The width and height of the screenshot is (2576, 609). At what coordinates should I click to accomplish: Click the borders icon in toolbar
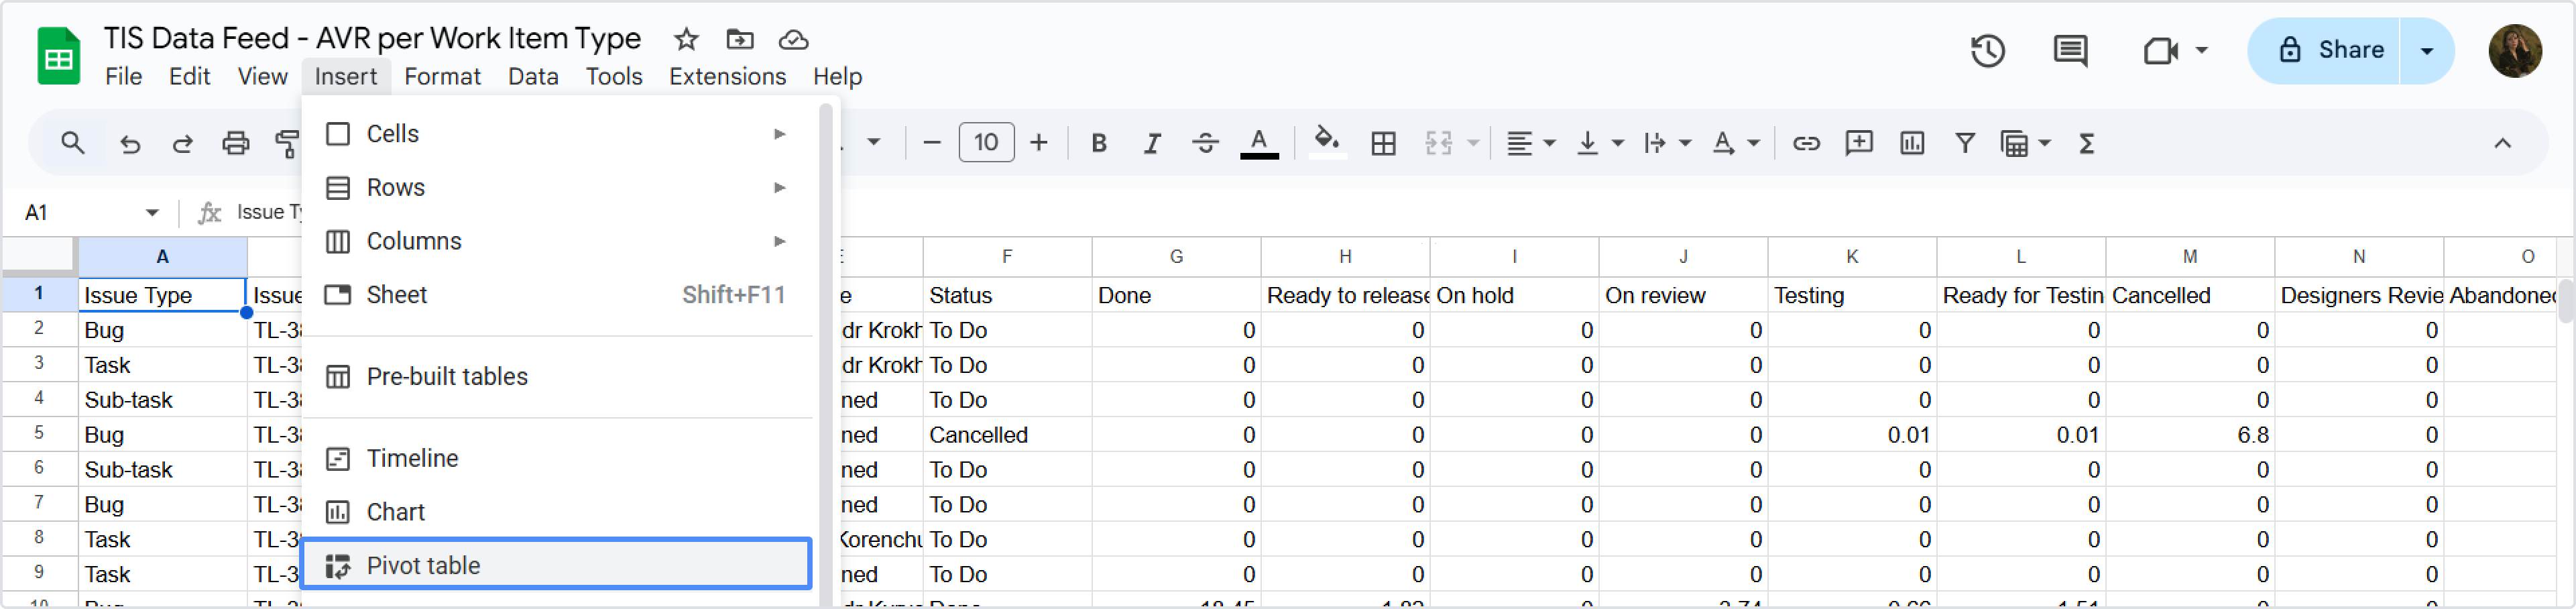coord(1383,144)
